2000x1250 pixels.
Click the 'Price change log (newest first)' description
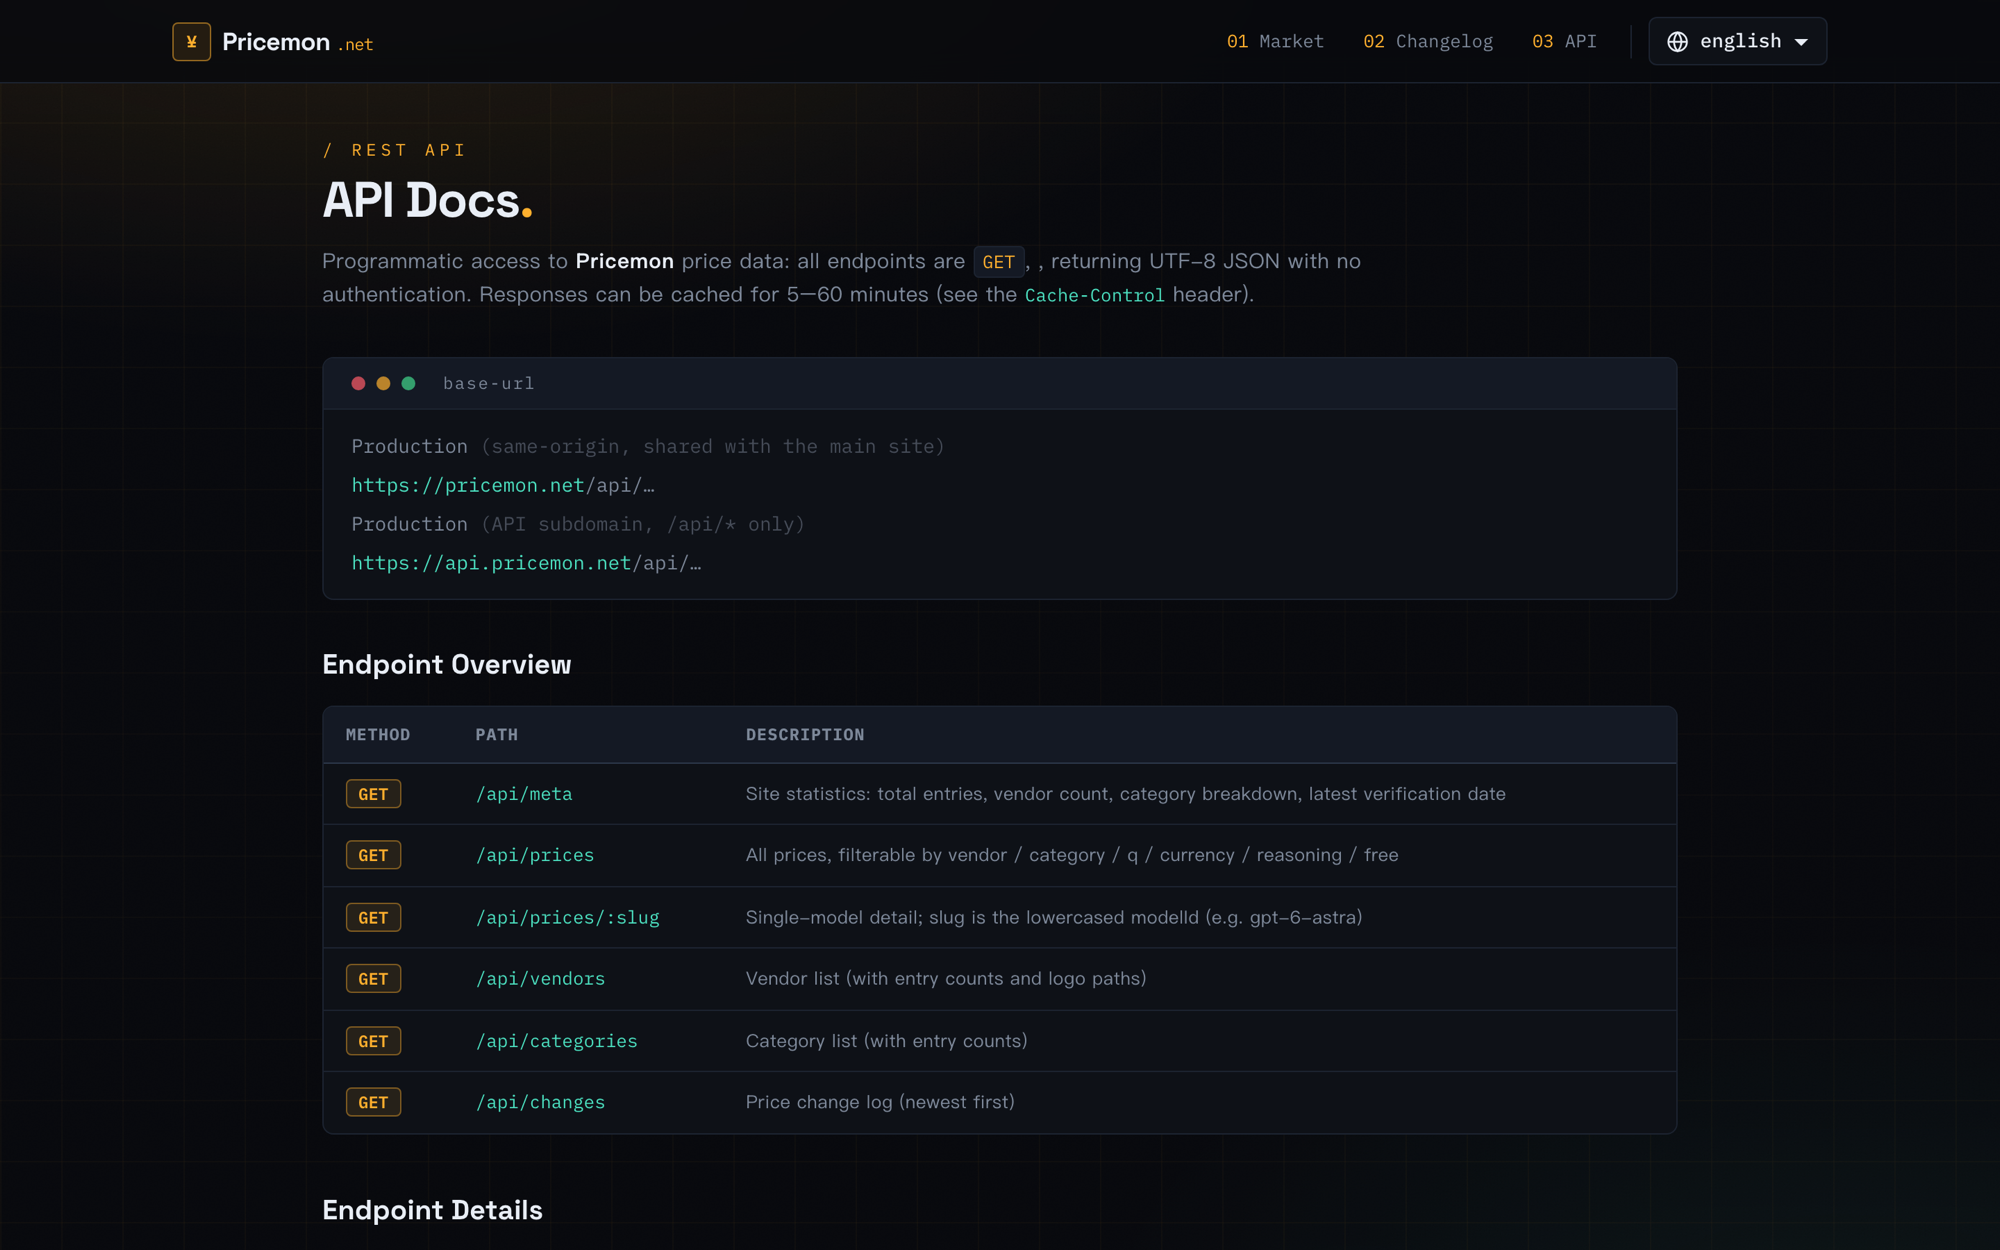click(x=880, y=1102)
